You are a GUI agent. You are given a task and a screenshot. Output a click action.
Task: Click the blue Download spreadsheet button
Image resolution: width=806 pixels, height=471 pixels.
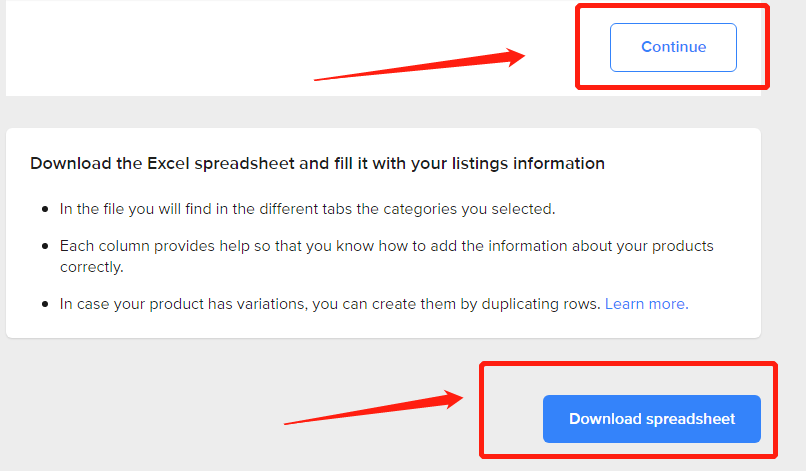[x=652, y=419]
